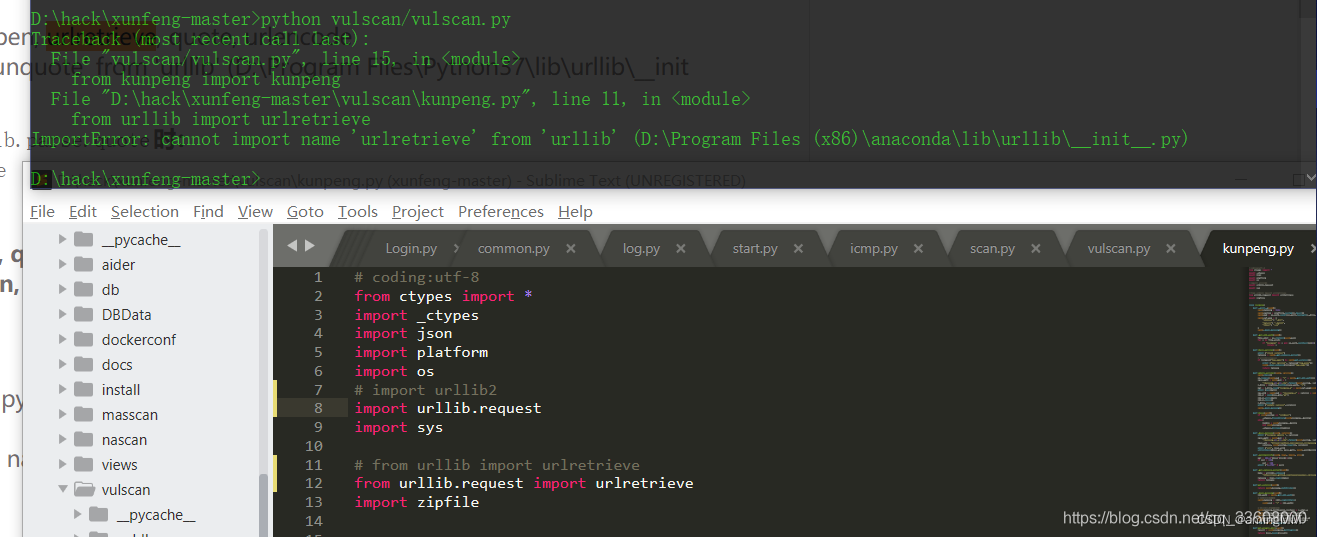Open the Selection menu
Screen dimensions: 1317x537
(x=145, y=211)
